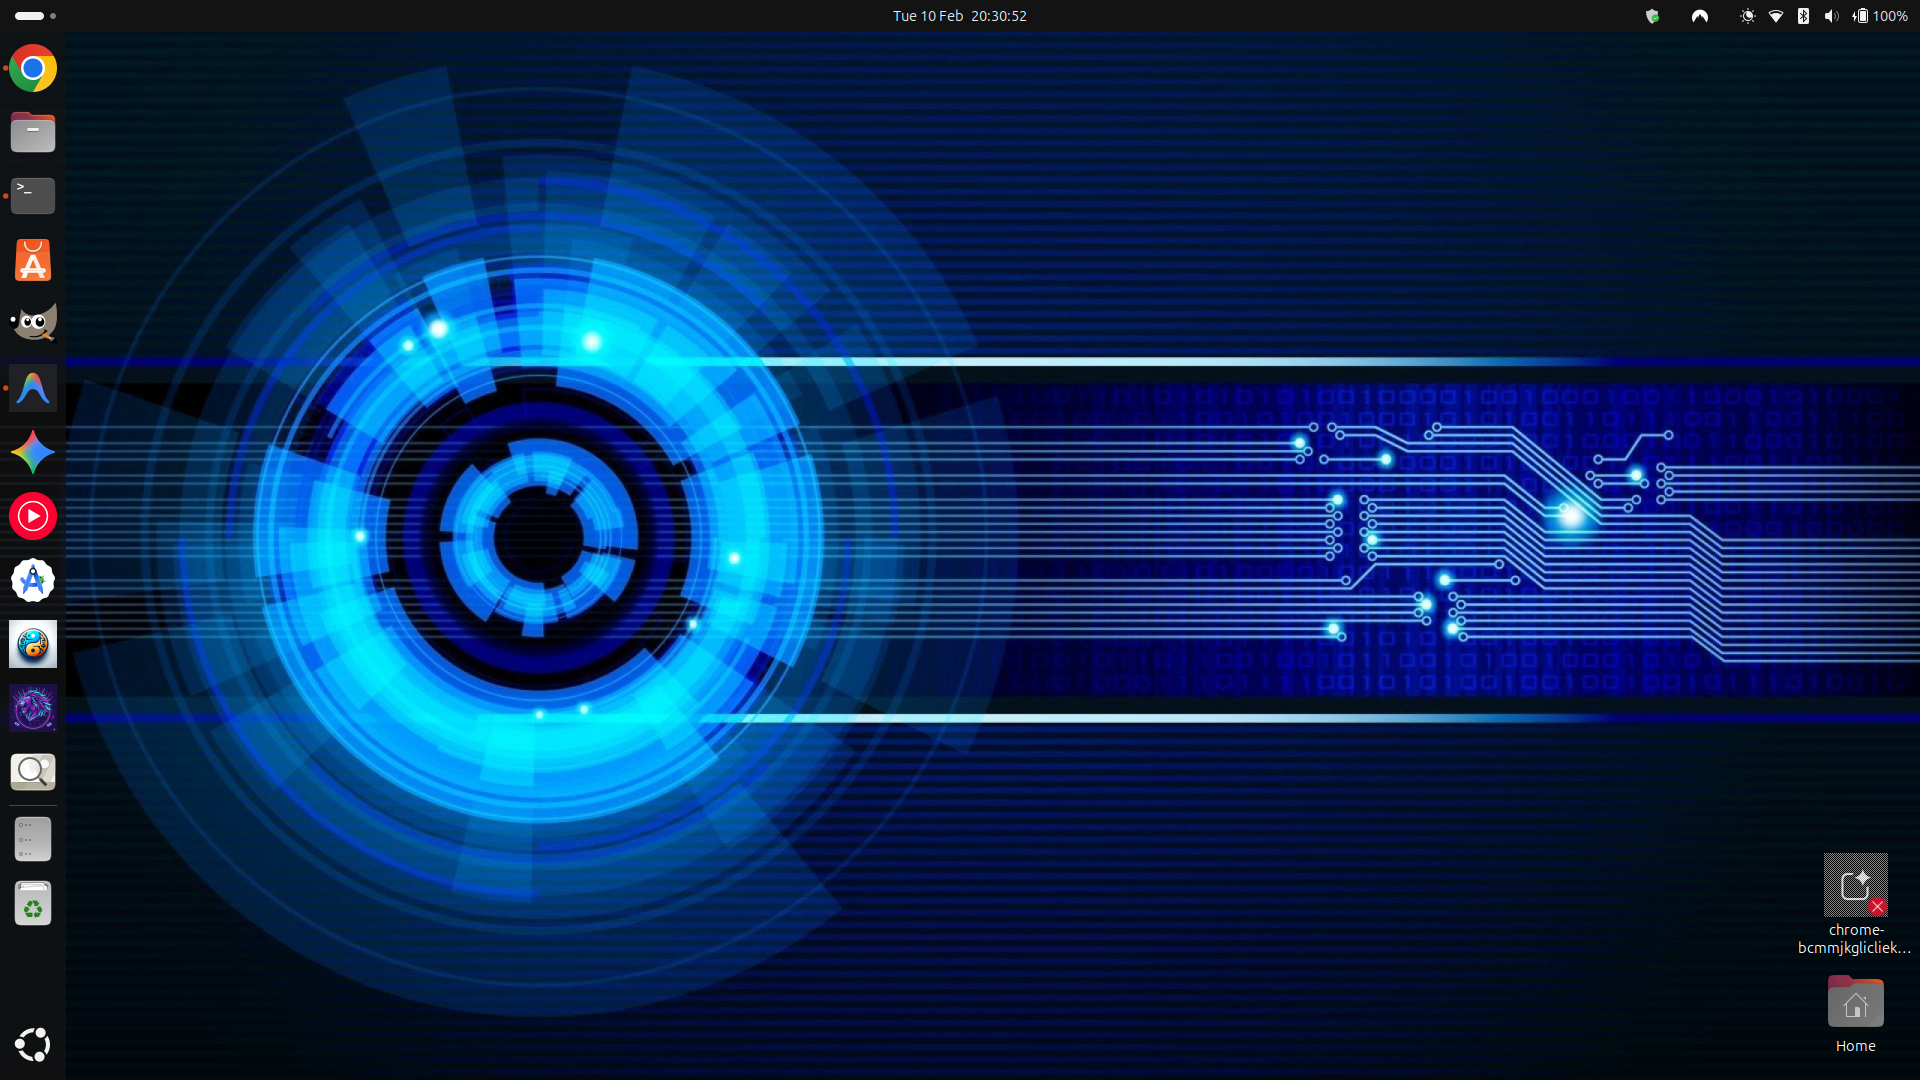Open the Files manager in dock

pos(33,132)
